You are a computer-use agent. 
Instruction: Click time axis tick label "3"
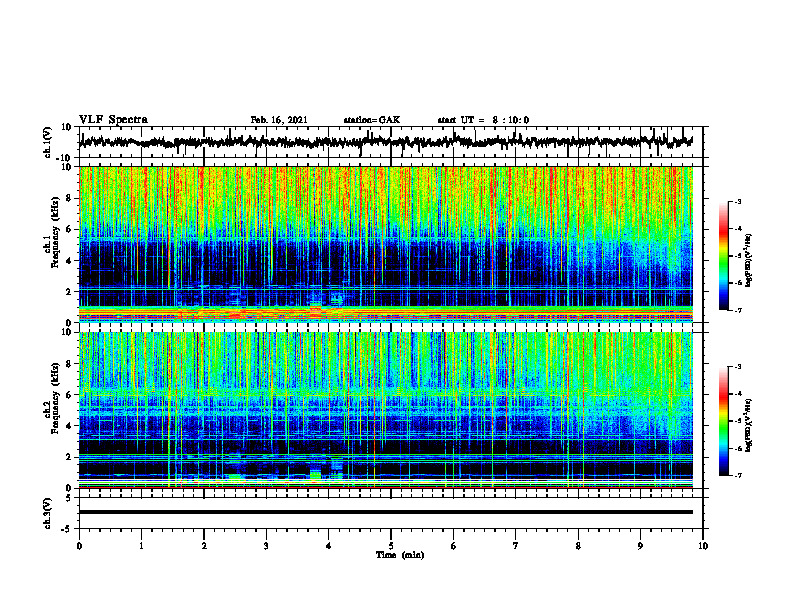tap(266, 546)
